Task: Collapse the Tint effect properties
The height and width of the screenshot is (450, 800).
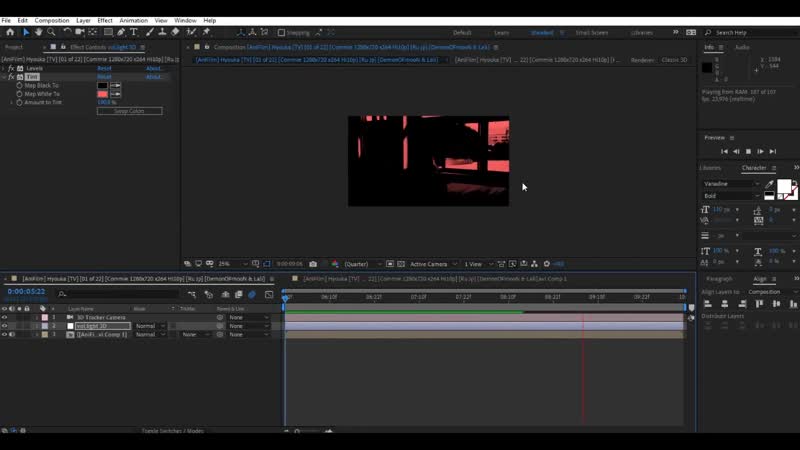Action: point(4,77)
